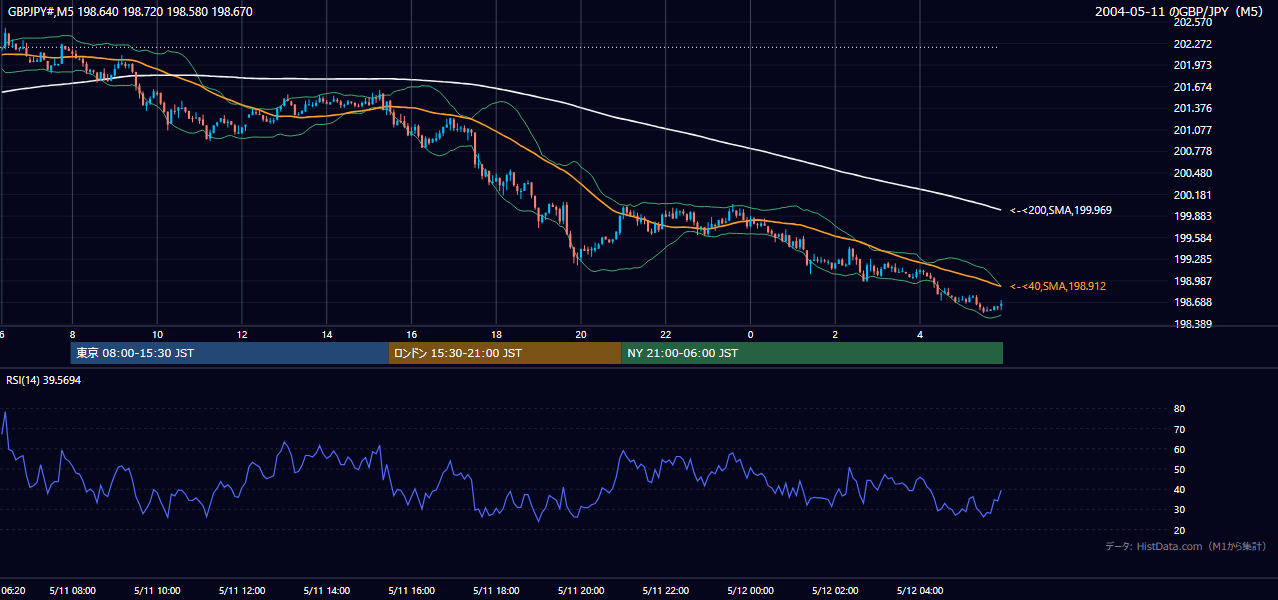This screenshot has width=1278, height=600.
Task: Click price axis value 202.272
Action: (x=1192, y=44)
